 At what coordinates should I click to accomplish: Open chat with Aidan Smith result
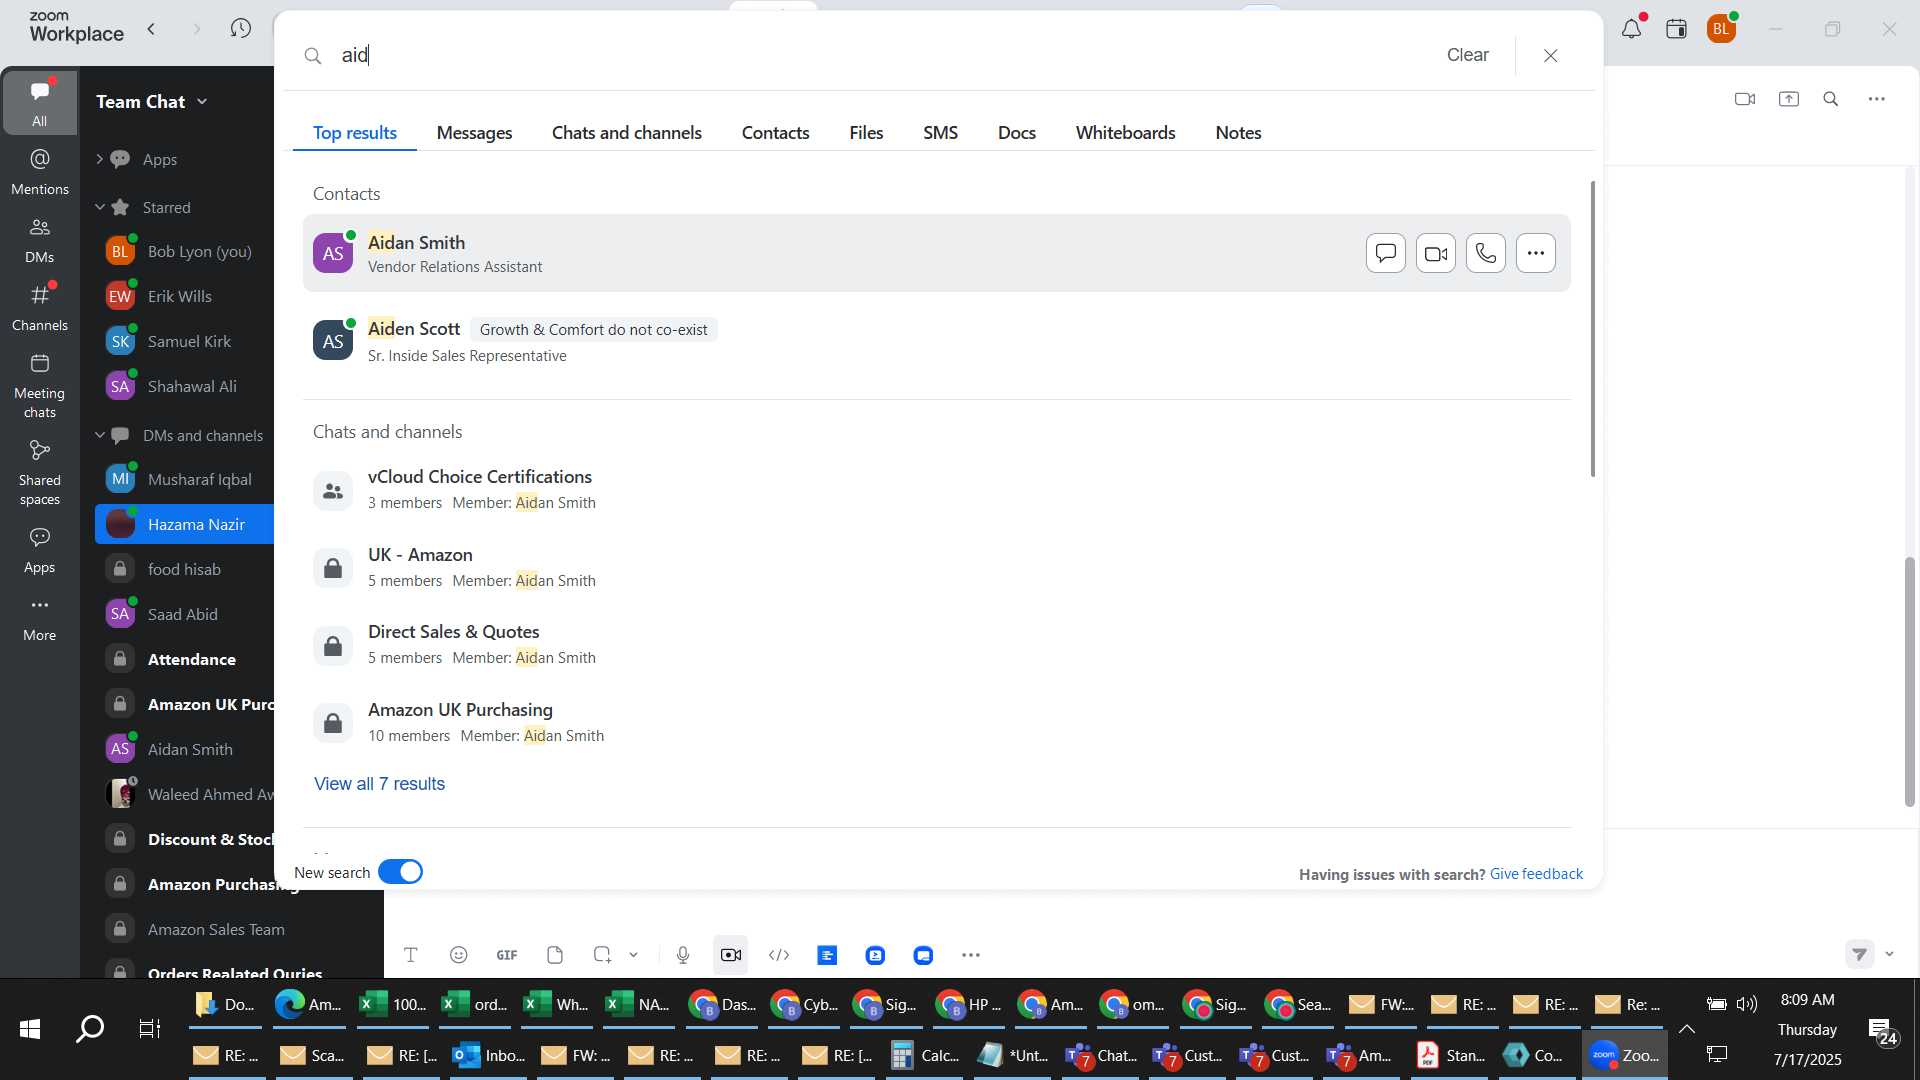tap(1385, 253)
